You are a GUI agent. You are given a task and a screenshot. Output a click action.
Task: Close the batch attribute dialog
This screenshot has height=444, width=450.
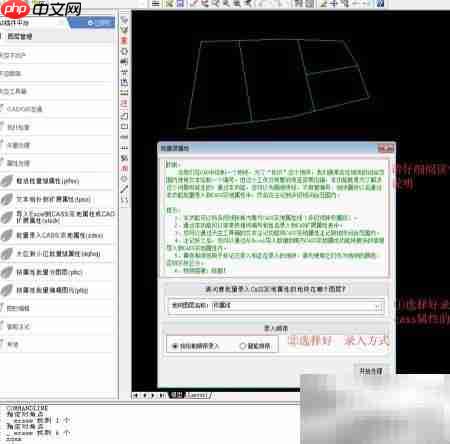386,149
